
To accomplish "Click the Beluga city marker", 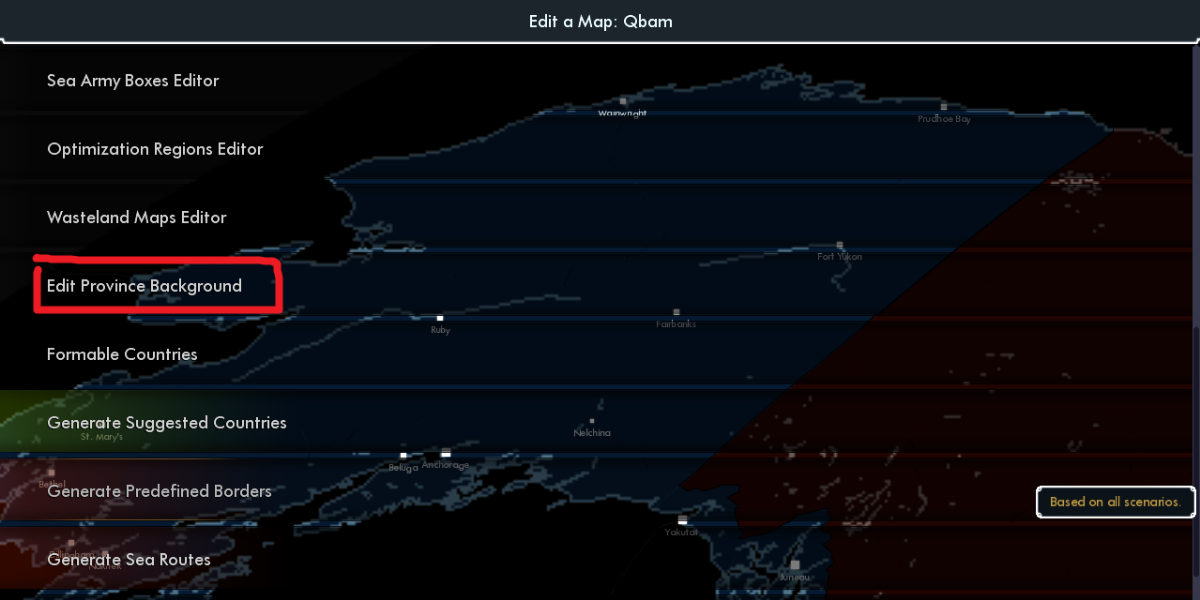I will (403, 455).
